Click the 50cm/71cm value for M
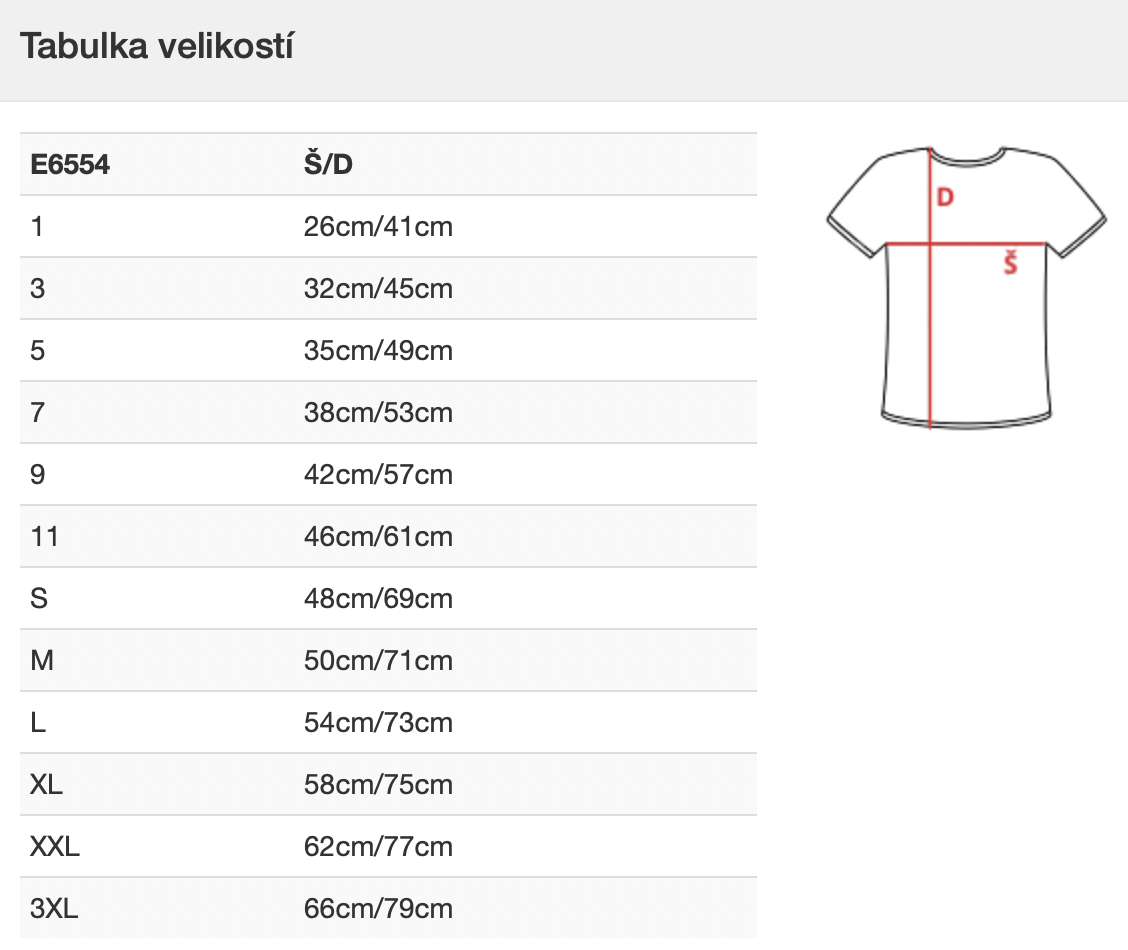 pyautogui.click(x=378, y=660)
